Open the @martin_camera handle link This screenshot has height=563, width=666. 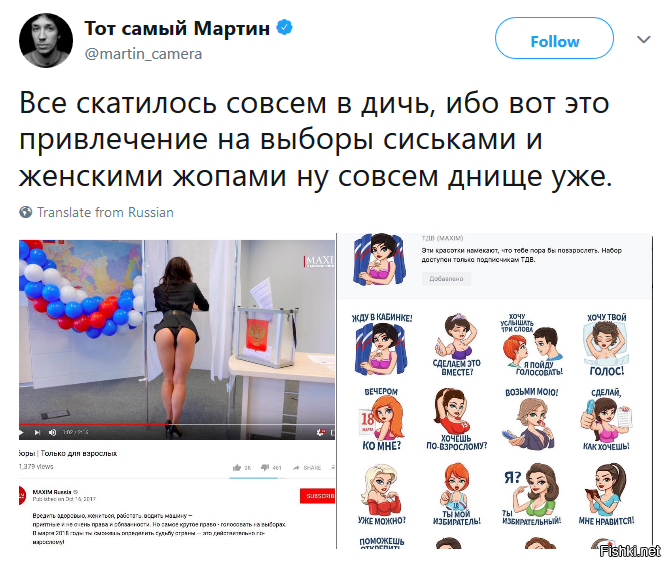pos(143,54)
